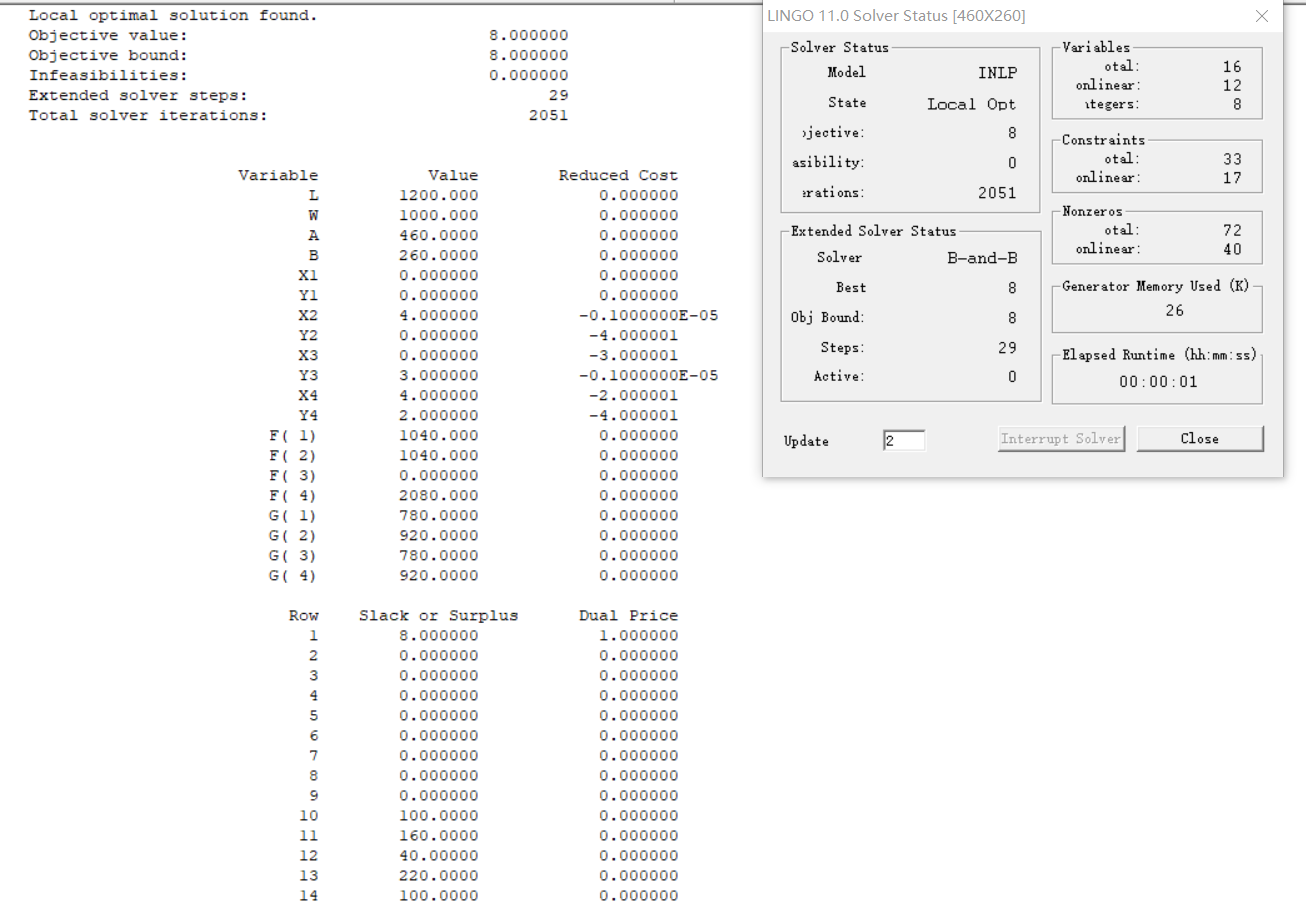Screen dimensions: 1306x910
Task: Click the variable name X3
Action: point(308,356)
